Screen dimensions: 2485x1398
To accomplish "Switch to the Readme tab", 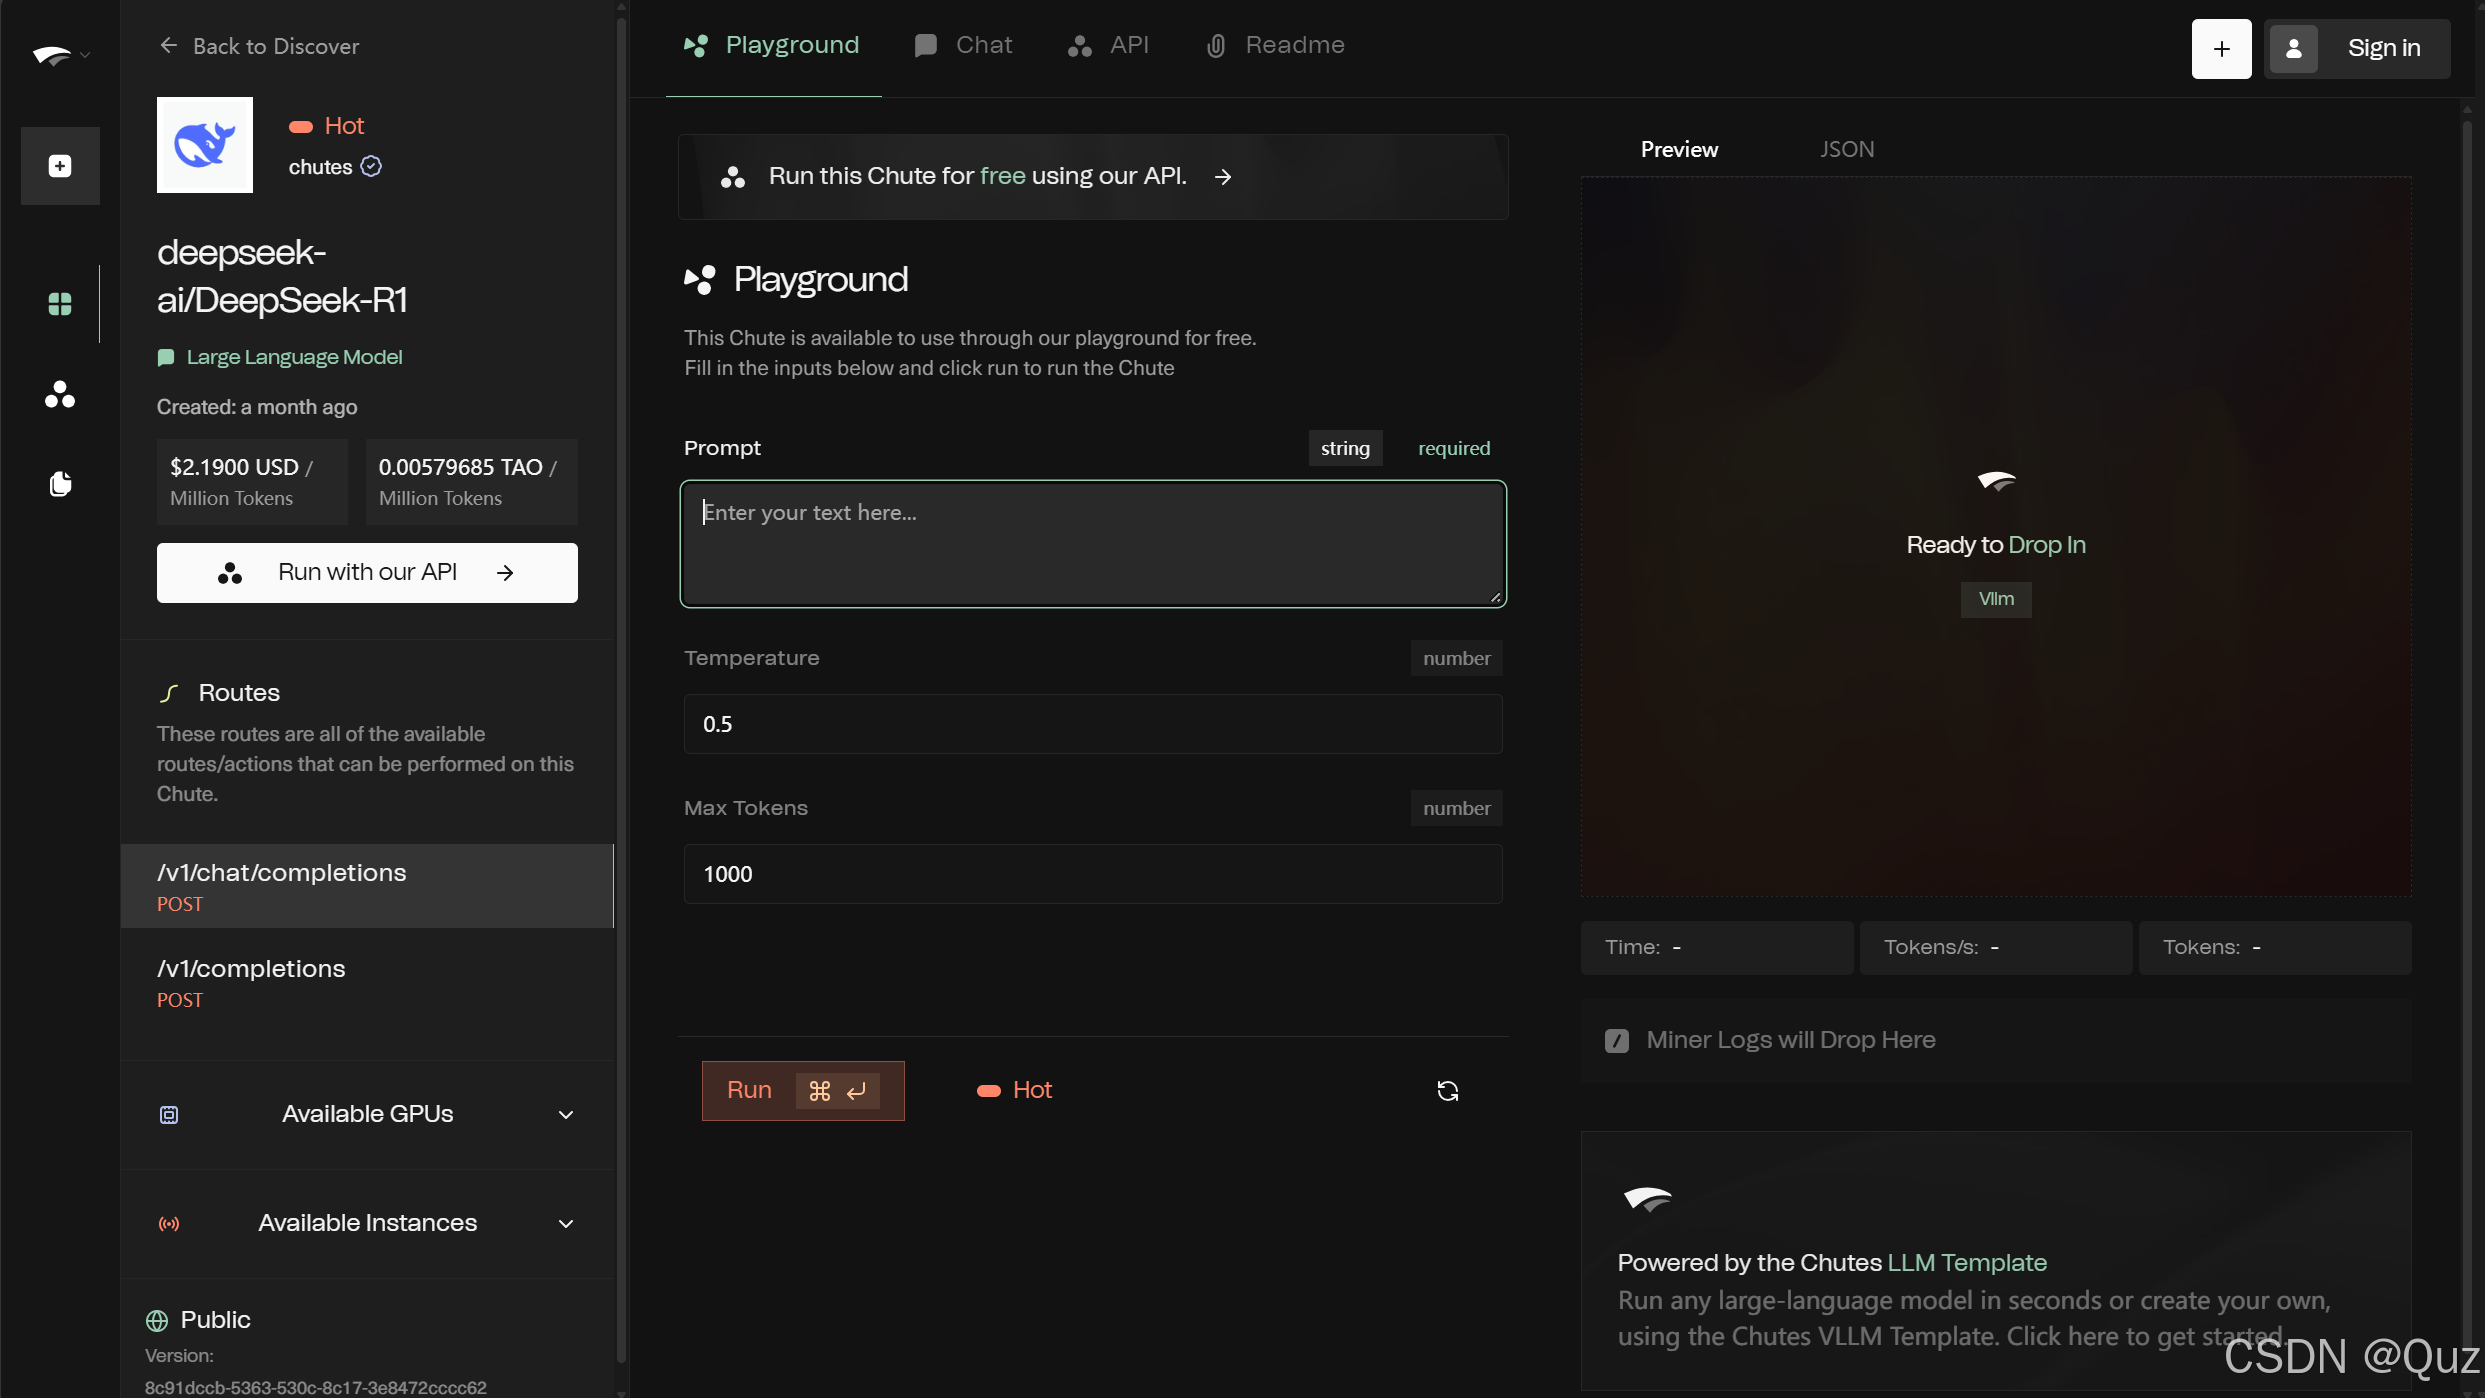I will [x=1275, y=46].
